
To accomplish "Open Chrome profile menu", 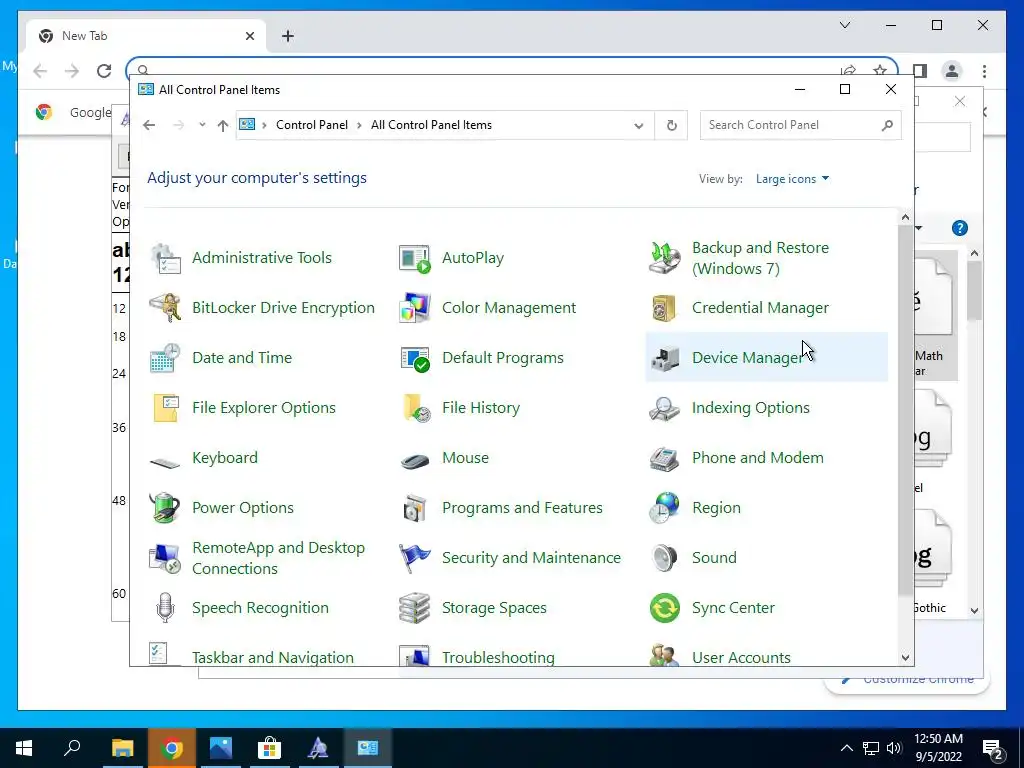I will (x=952, y=71).
